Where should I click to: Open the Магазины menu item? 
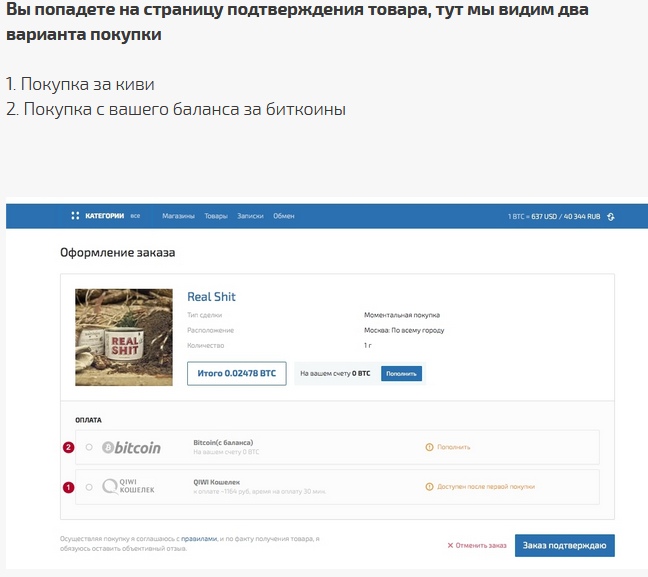[x=178, y=216]
